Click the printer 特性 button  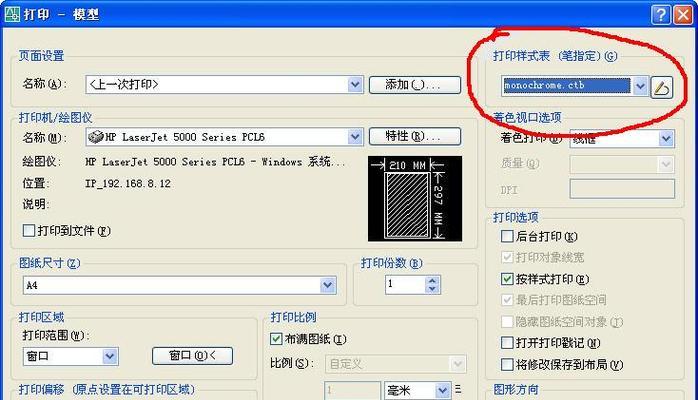point(415,136)
